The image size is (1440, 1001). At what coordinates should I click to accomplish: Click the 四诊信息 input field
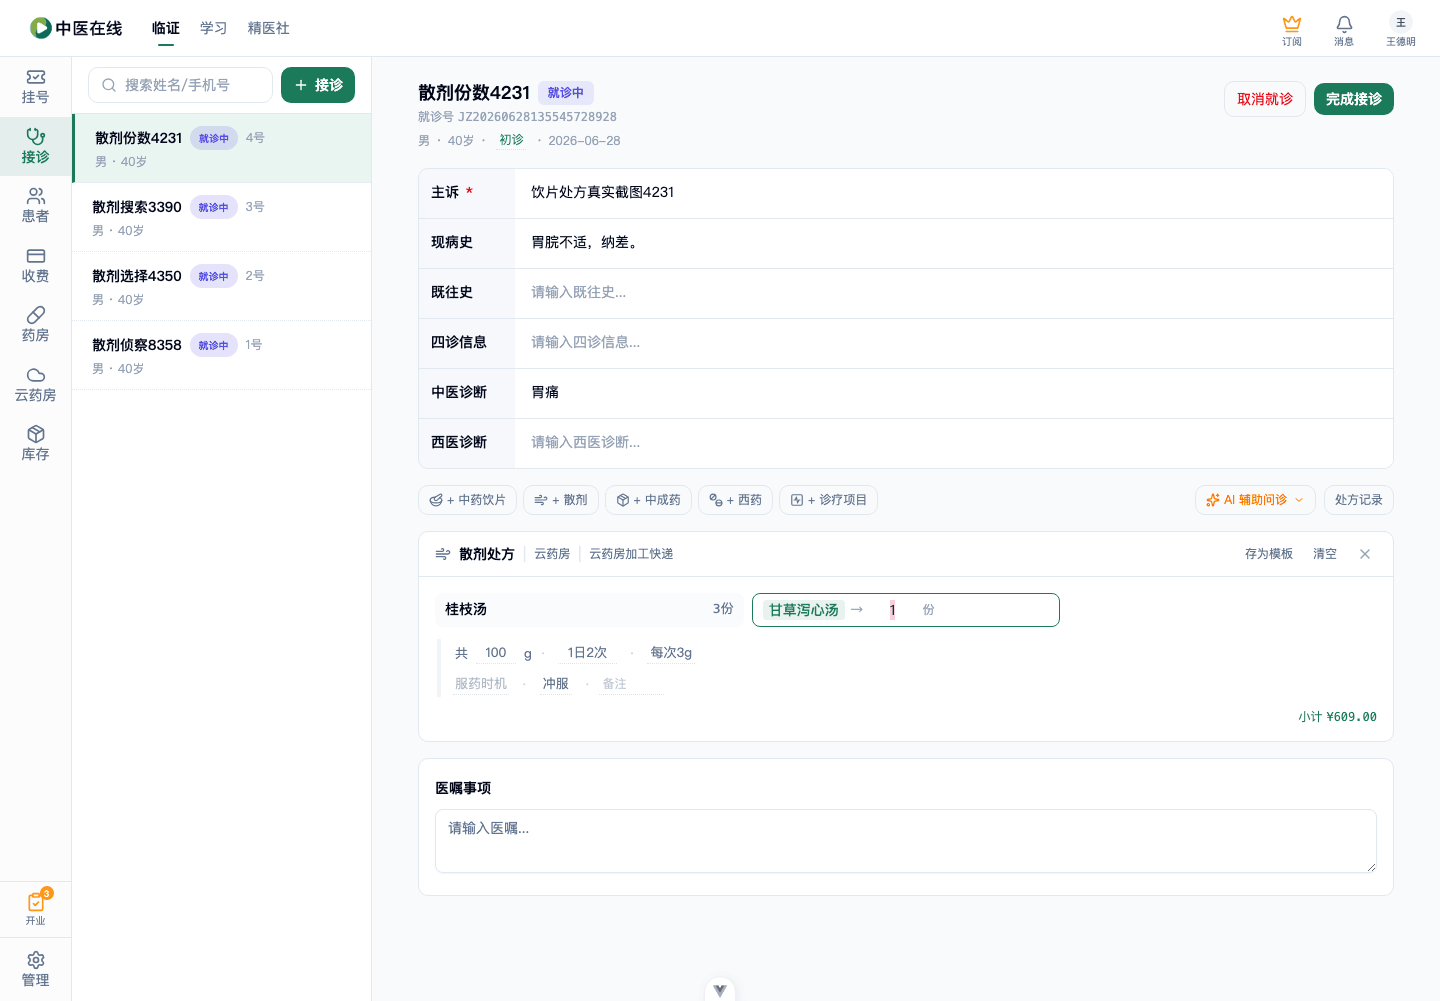(953, 343)
